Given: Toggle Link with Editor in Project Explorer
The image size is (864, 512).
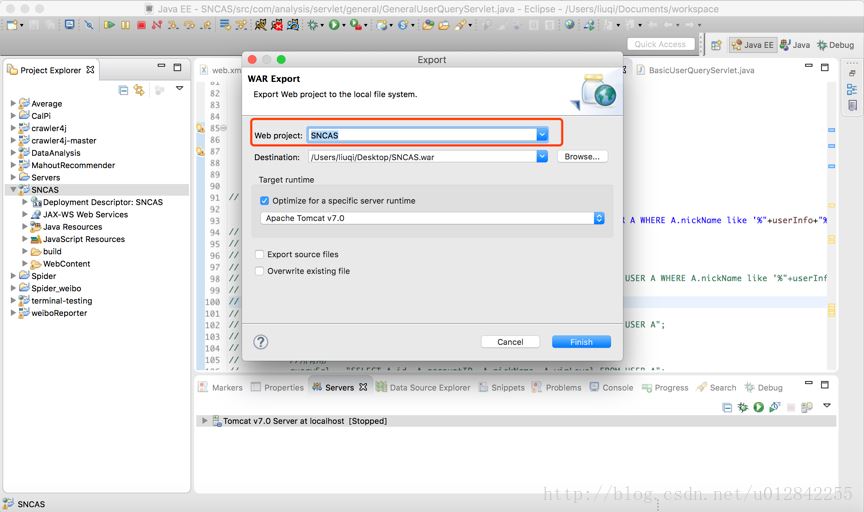Looking at the screenshot, I should tap(139, 90).
